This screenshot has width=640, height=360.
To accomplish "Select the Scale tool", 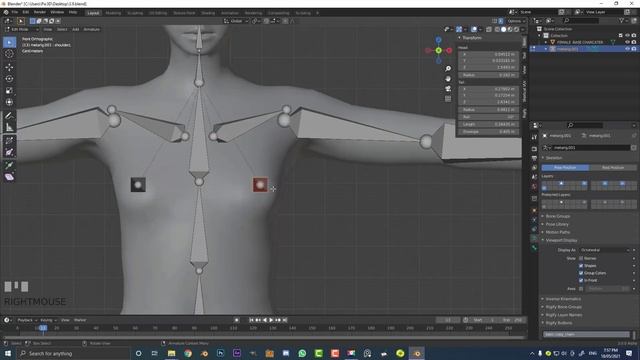I will pos(9,91).
